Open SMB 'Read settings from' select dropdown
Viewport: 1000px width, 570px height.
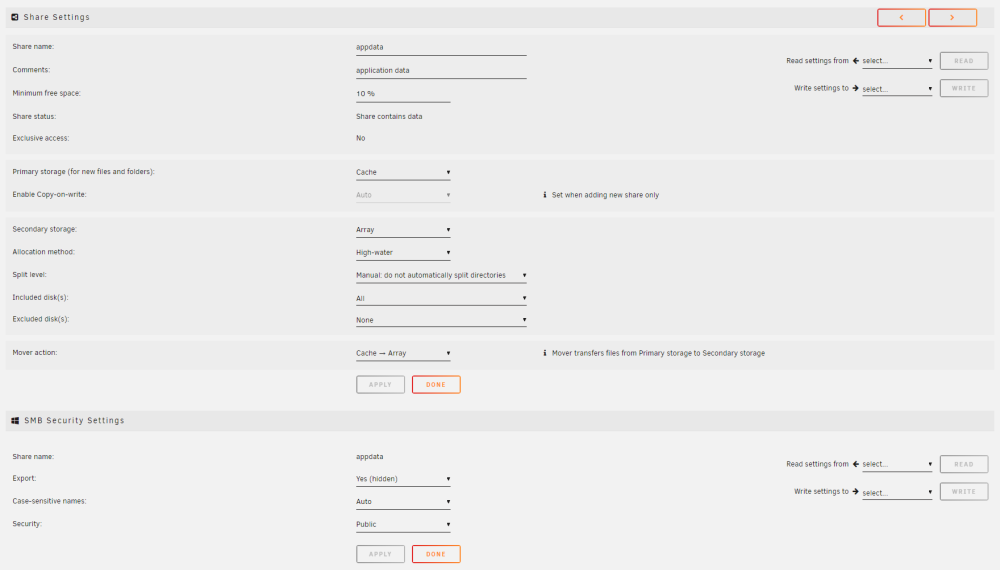pos(897,464)
